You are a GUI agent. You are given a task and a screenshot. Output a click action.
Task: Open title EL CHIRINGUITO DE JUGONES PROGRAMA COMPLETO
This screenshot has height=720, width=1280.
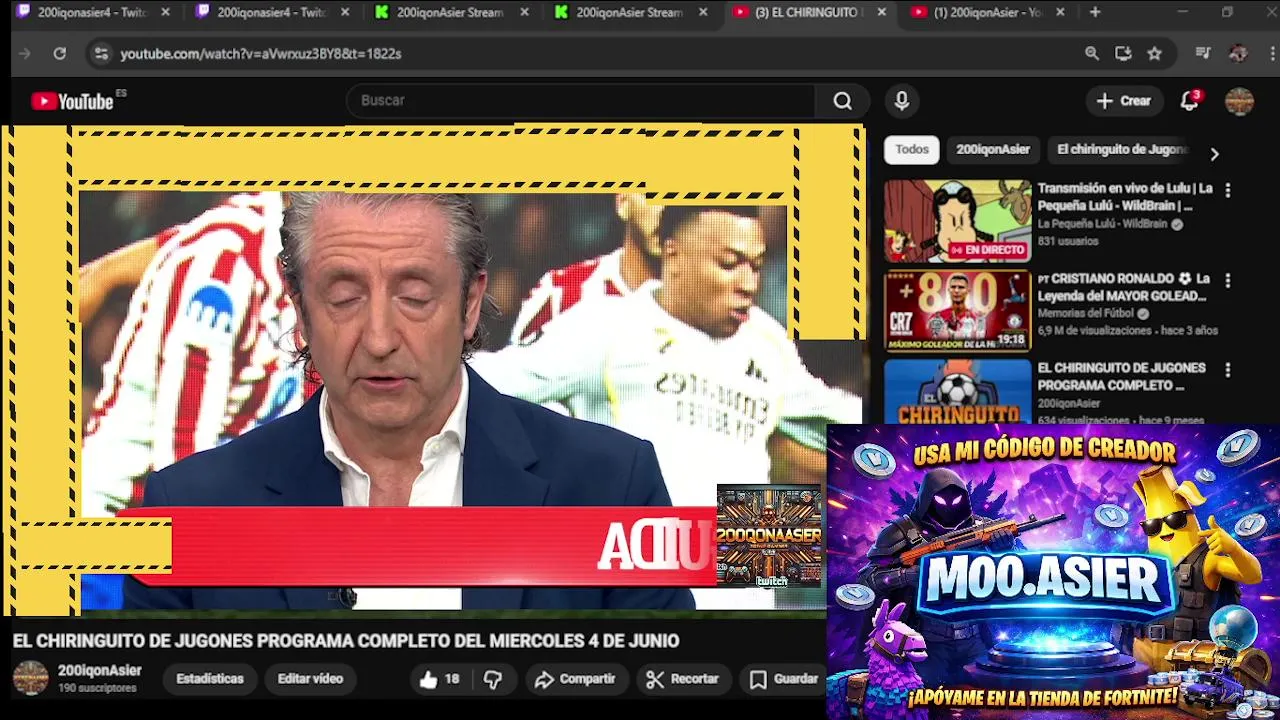tap(1121, 376)
